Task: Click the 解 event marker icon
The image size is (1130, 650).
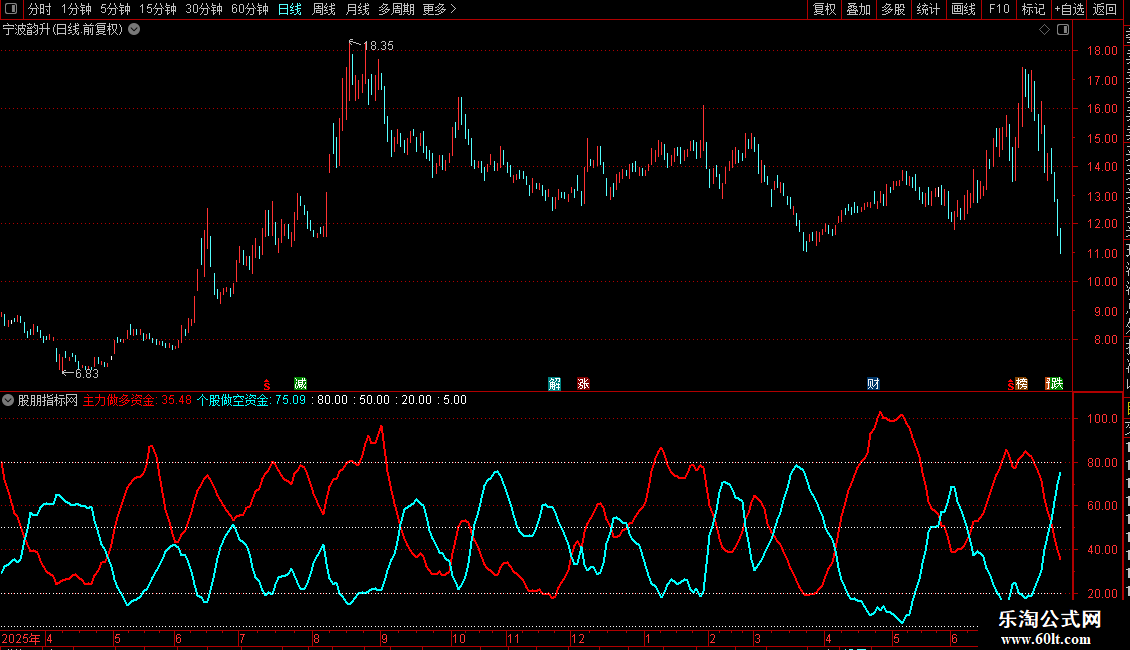Action: click(x=554, y=383)
